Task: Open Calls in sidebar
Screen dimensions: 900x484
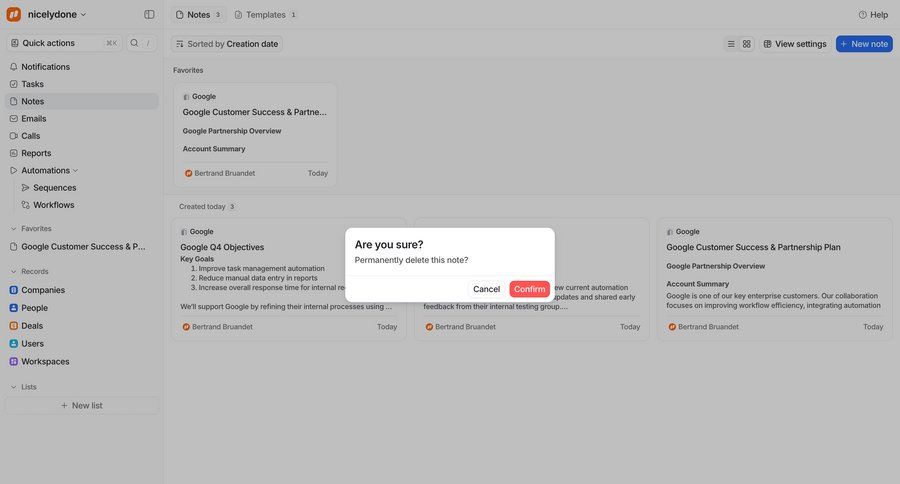Action: (82, 135)
